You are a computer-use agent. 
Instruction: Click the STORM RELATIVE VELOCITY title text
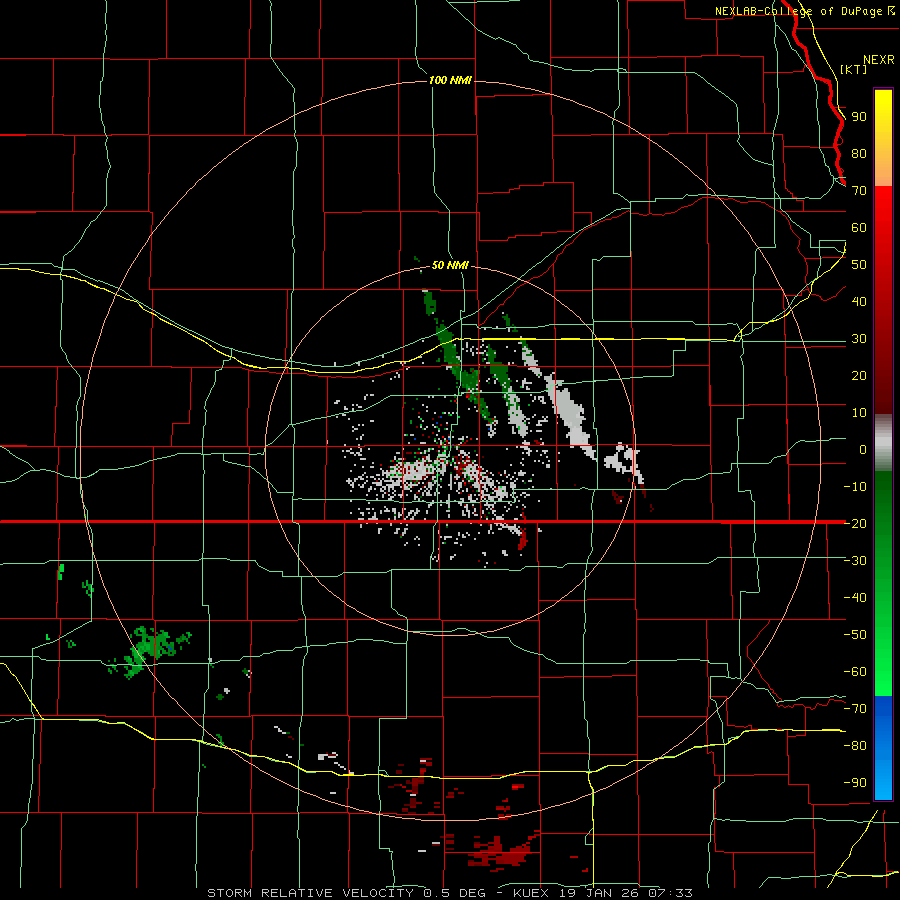(x=310, y=893)
